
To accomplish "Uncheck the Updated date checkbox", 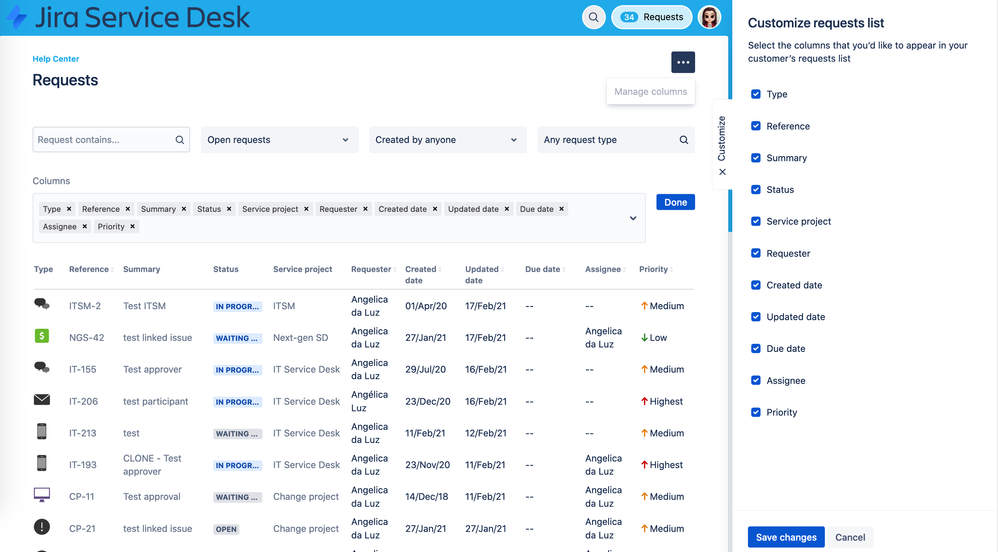I will [756, 317].
